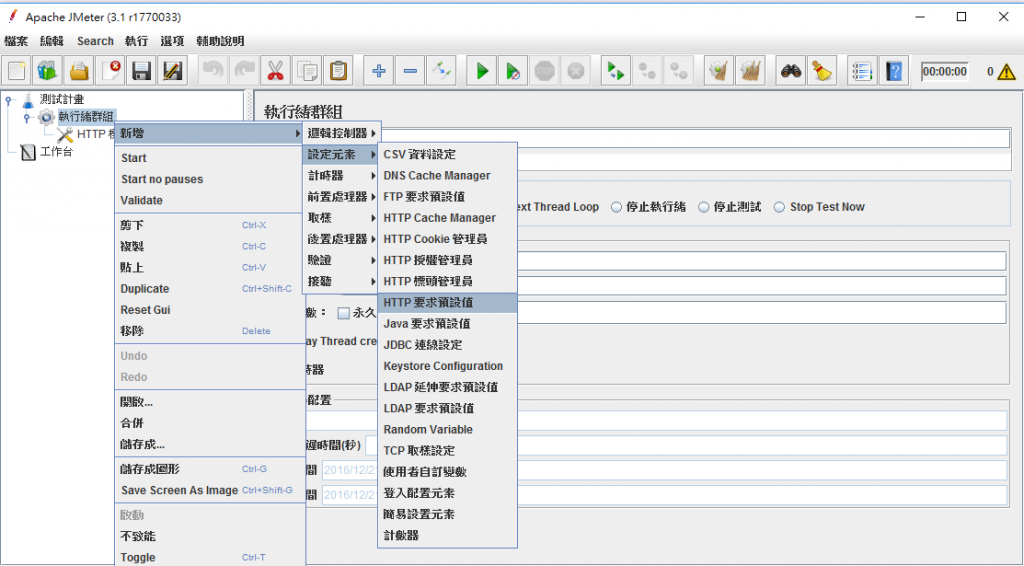Click the Remote Start All icon

point(616,71)
